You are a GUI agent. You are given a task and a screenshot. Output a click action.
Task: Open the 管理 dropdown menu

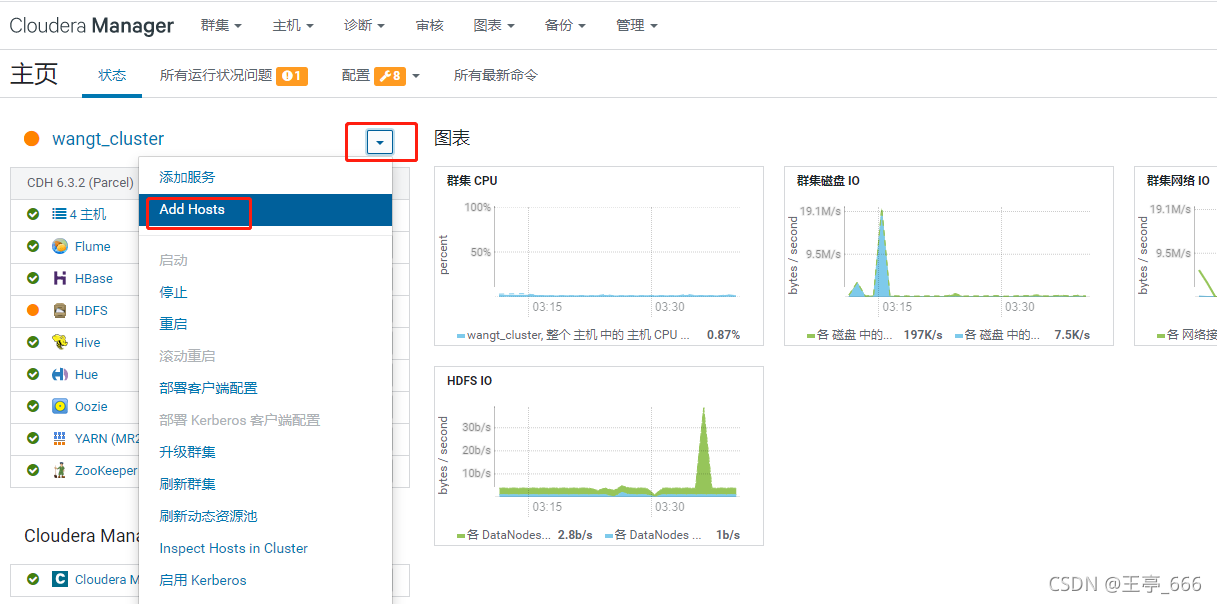637,25
